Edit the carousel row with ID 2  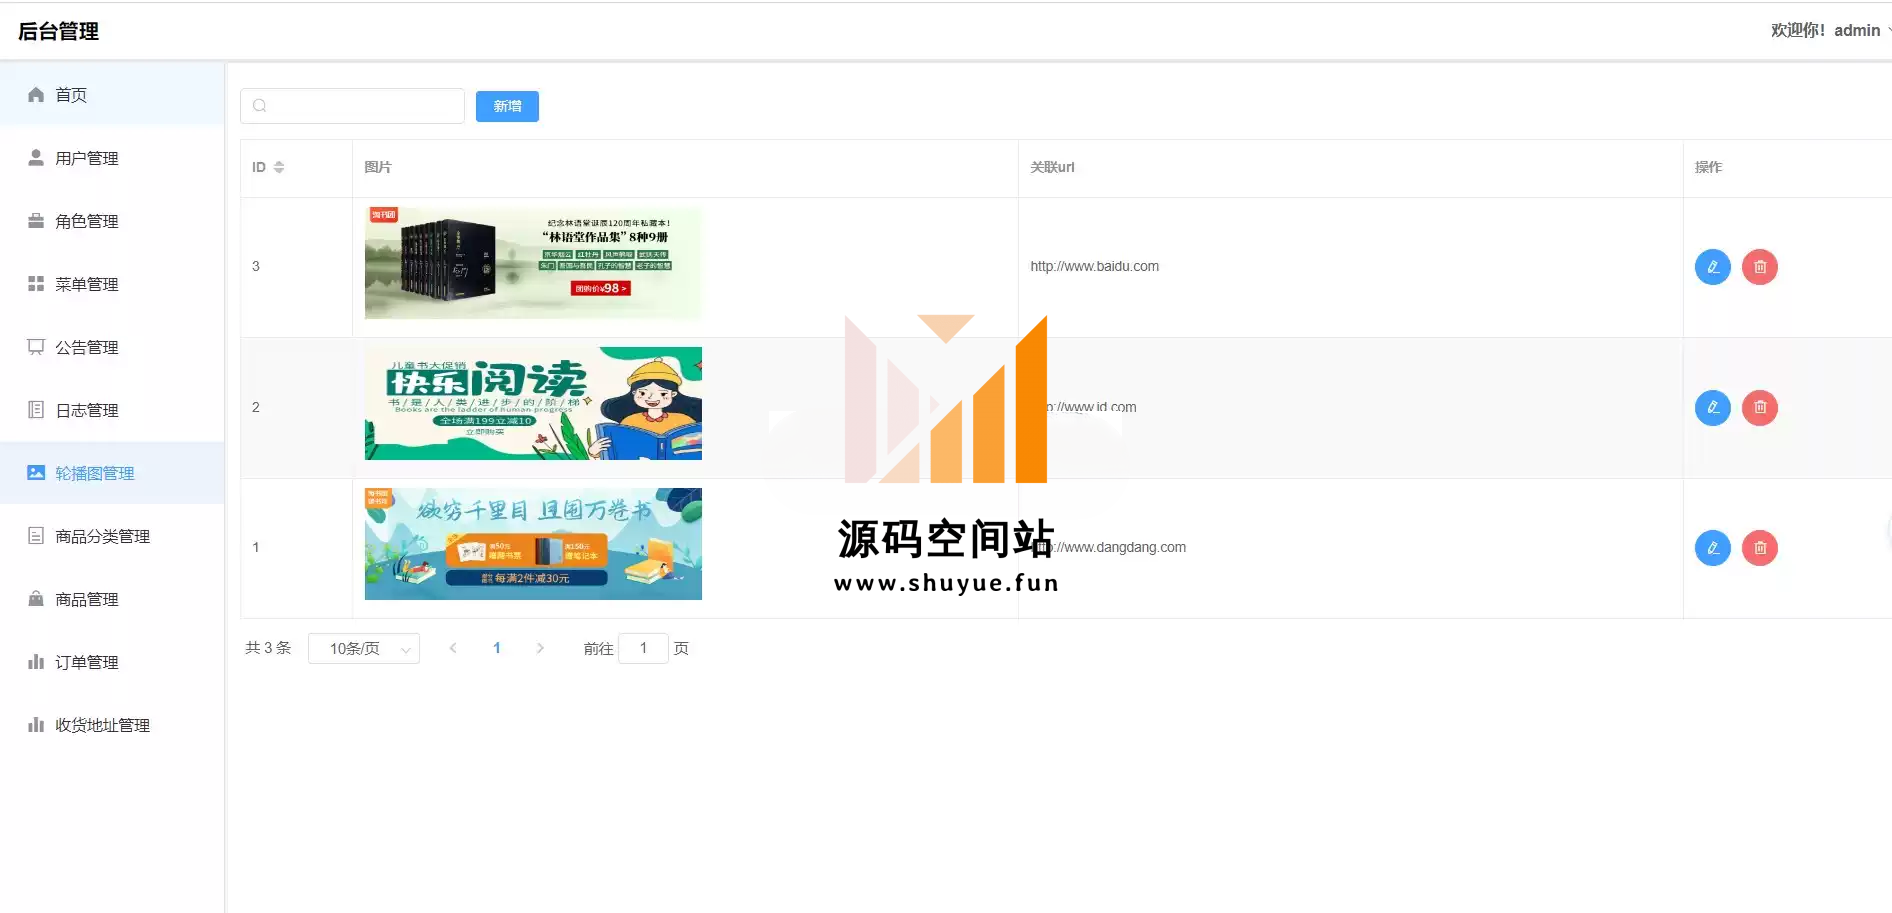[1712, 407]
